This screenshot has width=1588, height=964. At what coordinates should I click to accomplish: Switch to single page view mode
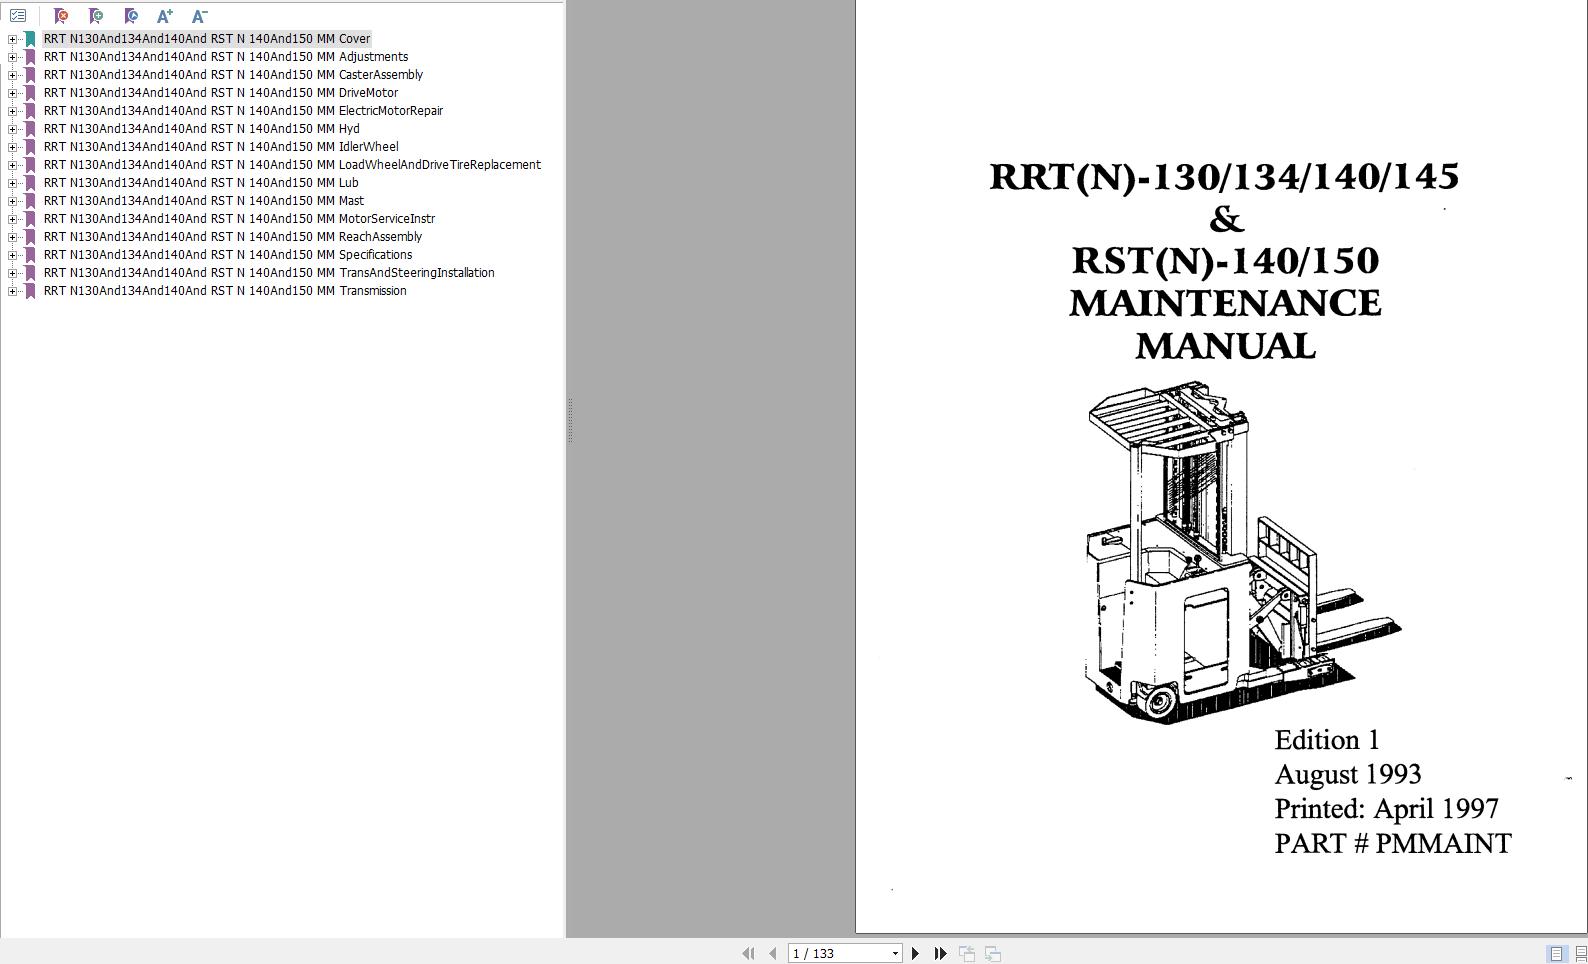[1556, 954]
